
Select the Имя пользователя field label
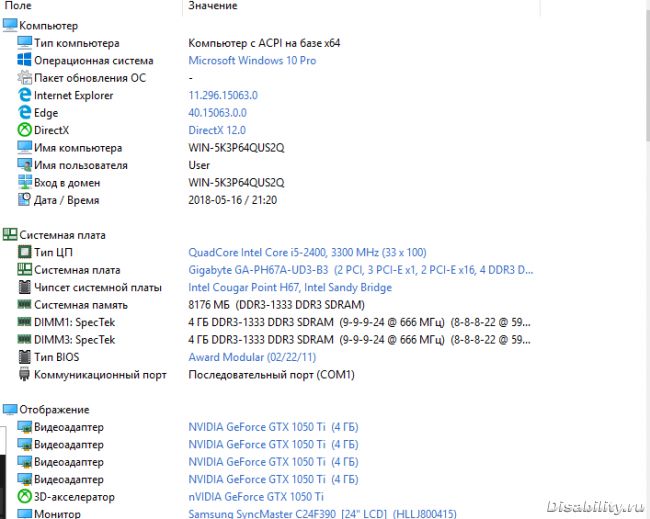[x=81, y=165]
